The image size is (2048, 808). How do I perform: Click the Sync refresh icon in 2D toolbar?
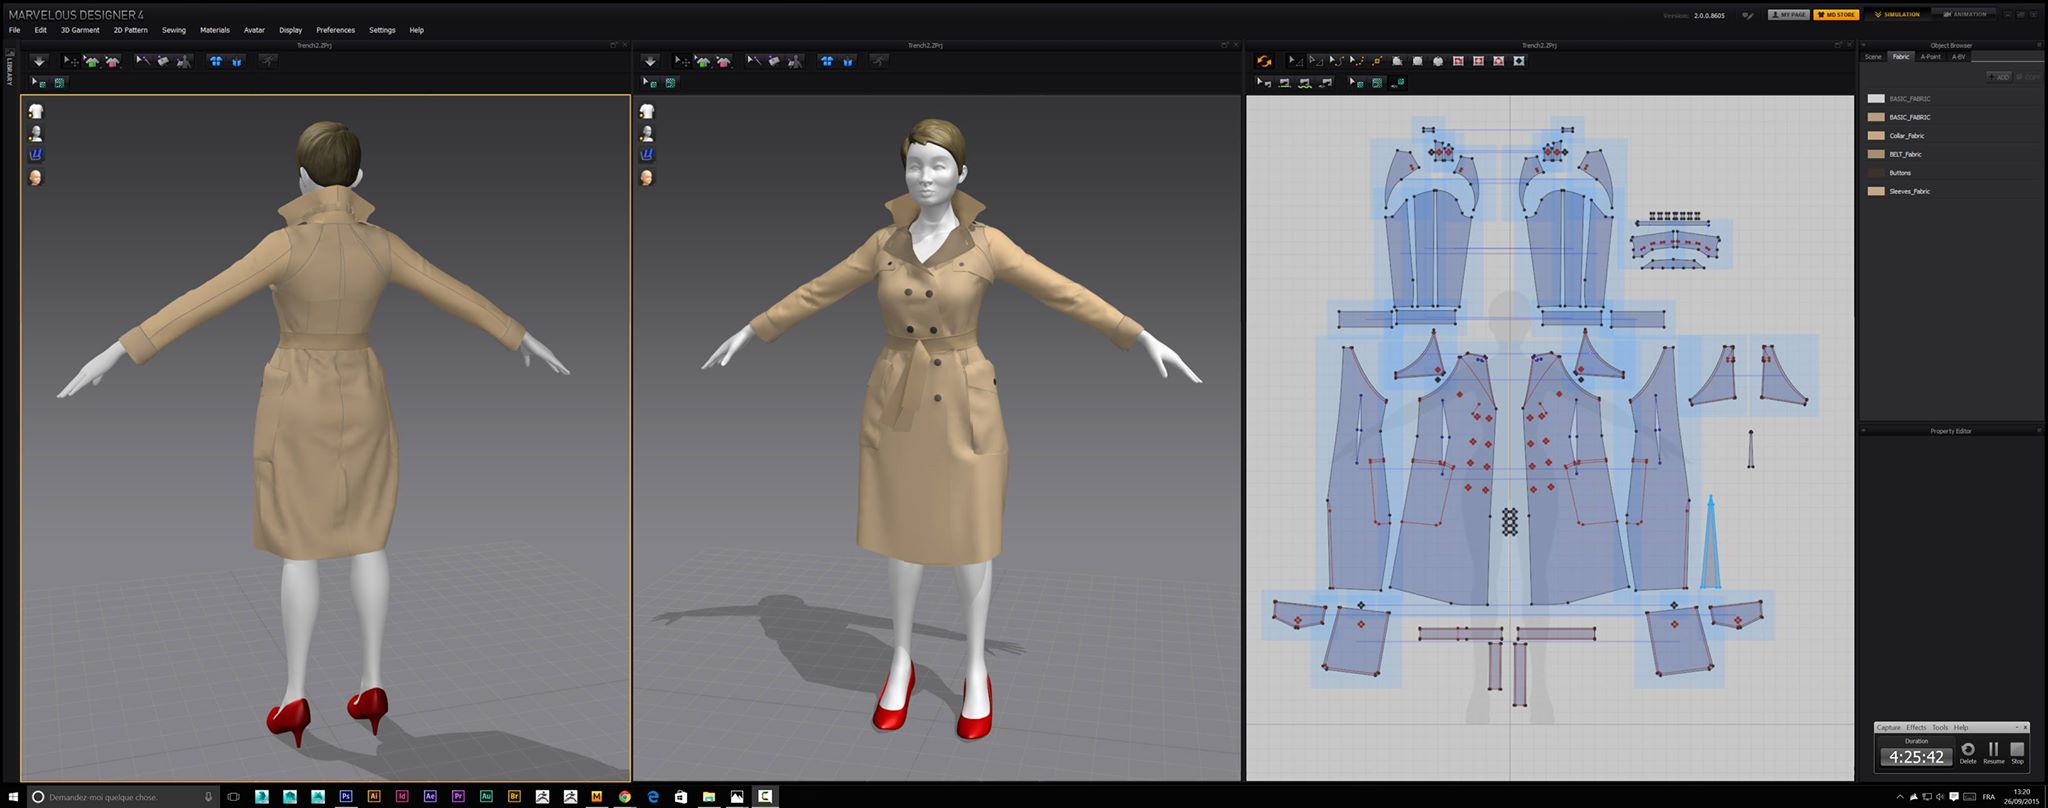1264,61
